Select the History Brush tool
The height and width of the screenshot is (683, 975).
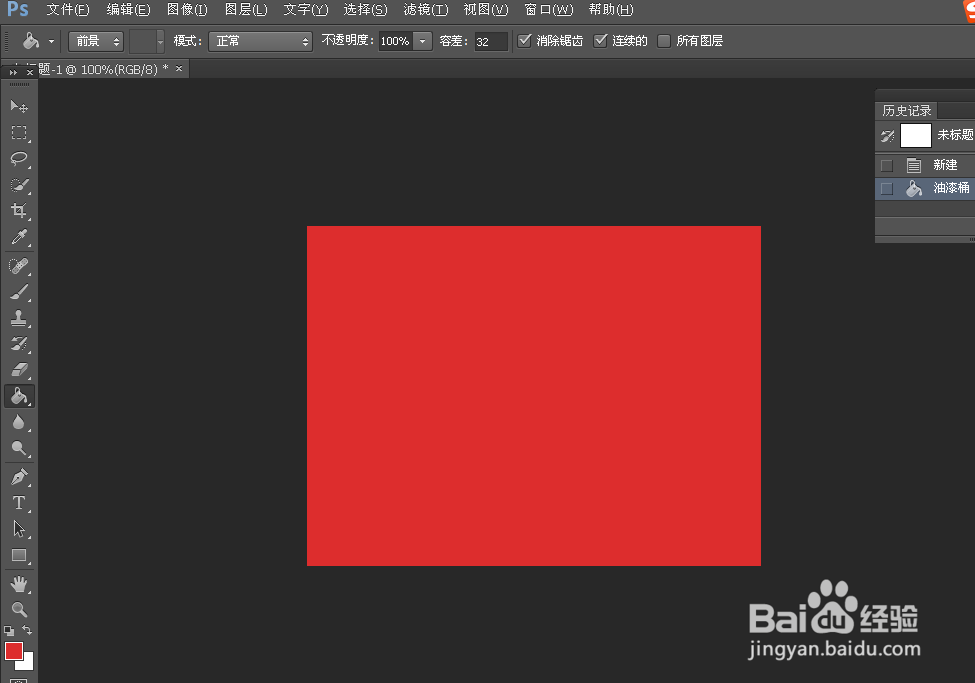tap(19, 344)
